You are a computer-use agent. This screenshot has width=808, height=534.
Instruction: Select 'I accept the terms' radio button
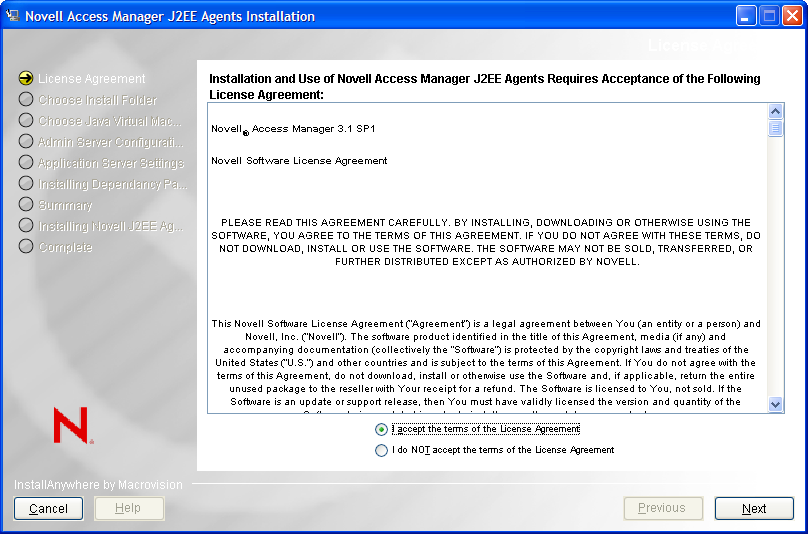pyautogui.click(x=381, y=429)
